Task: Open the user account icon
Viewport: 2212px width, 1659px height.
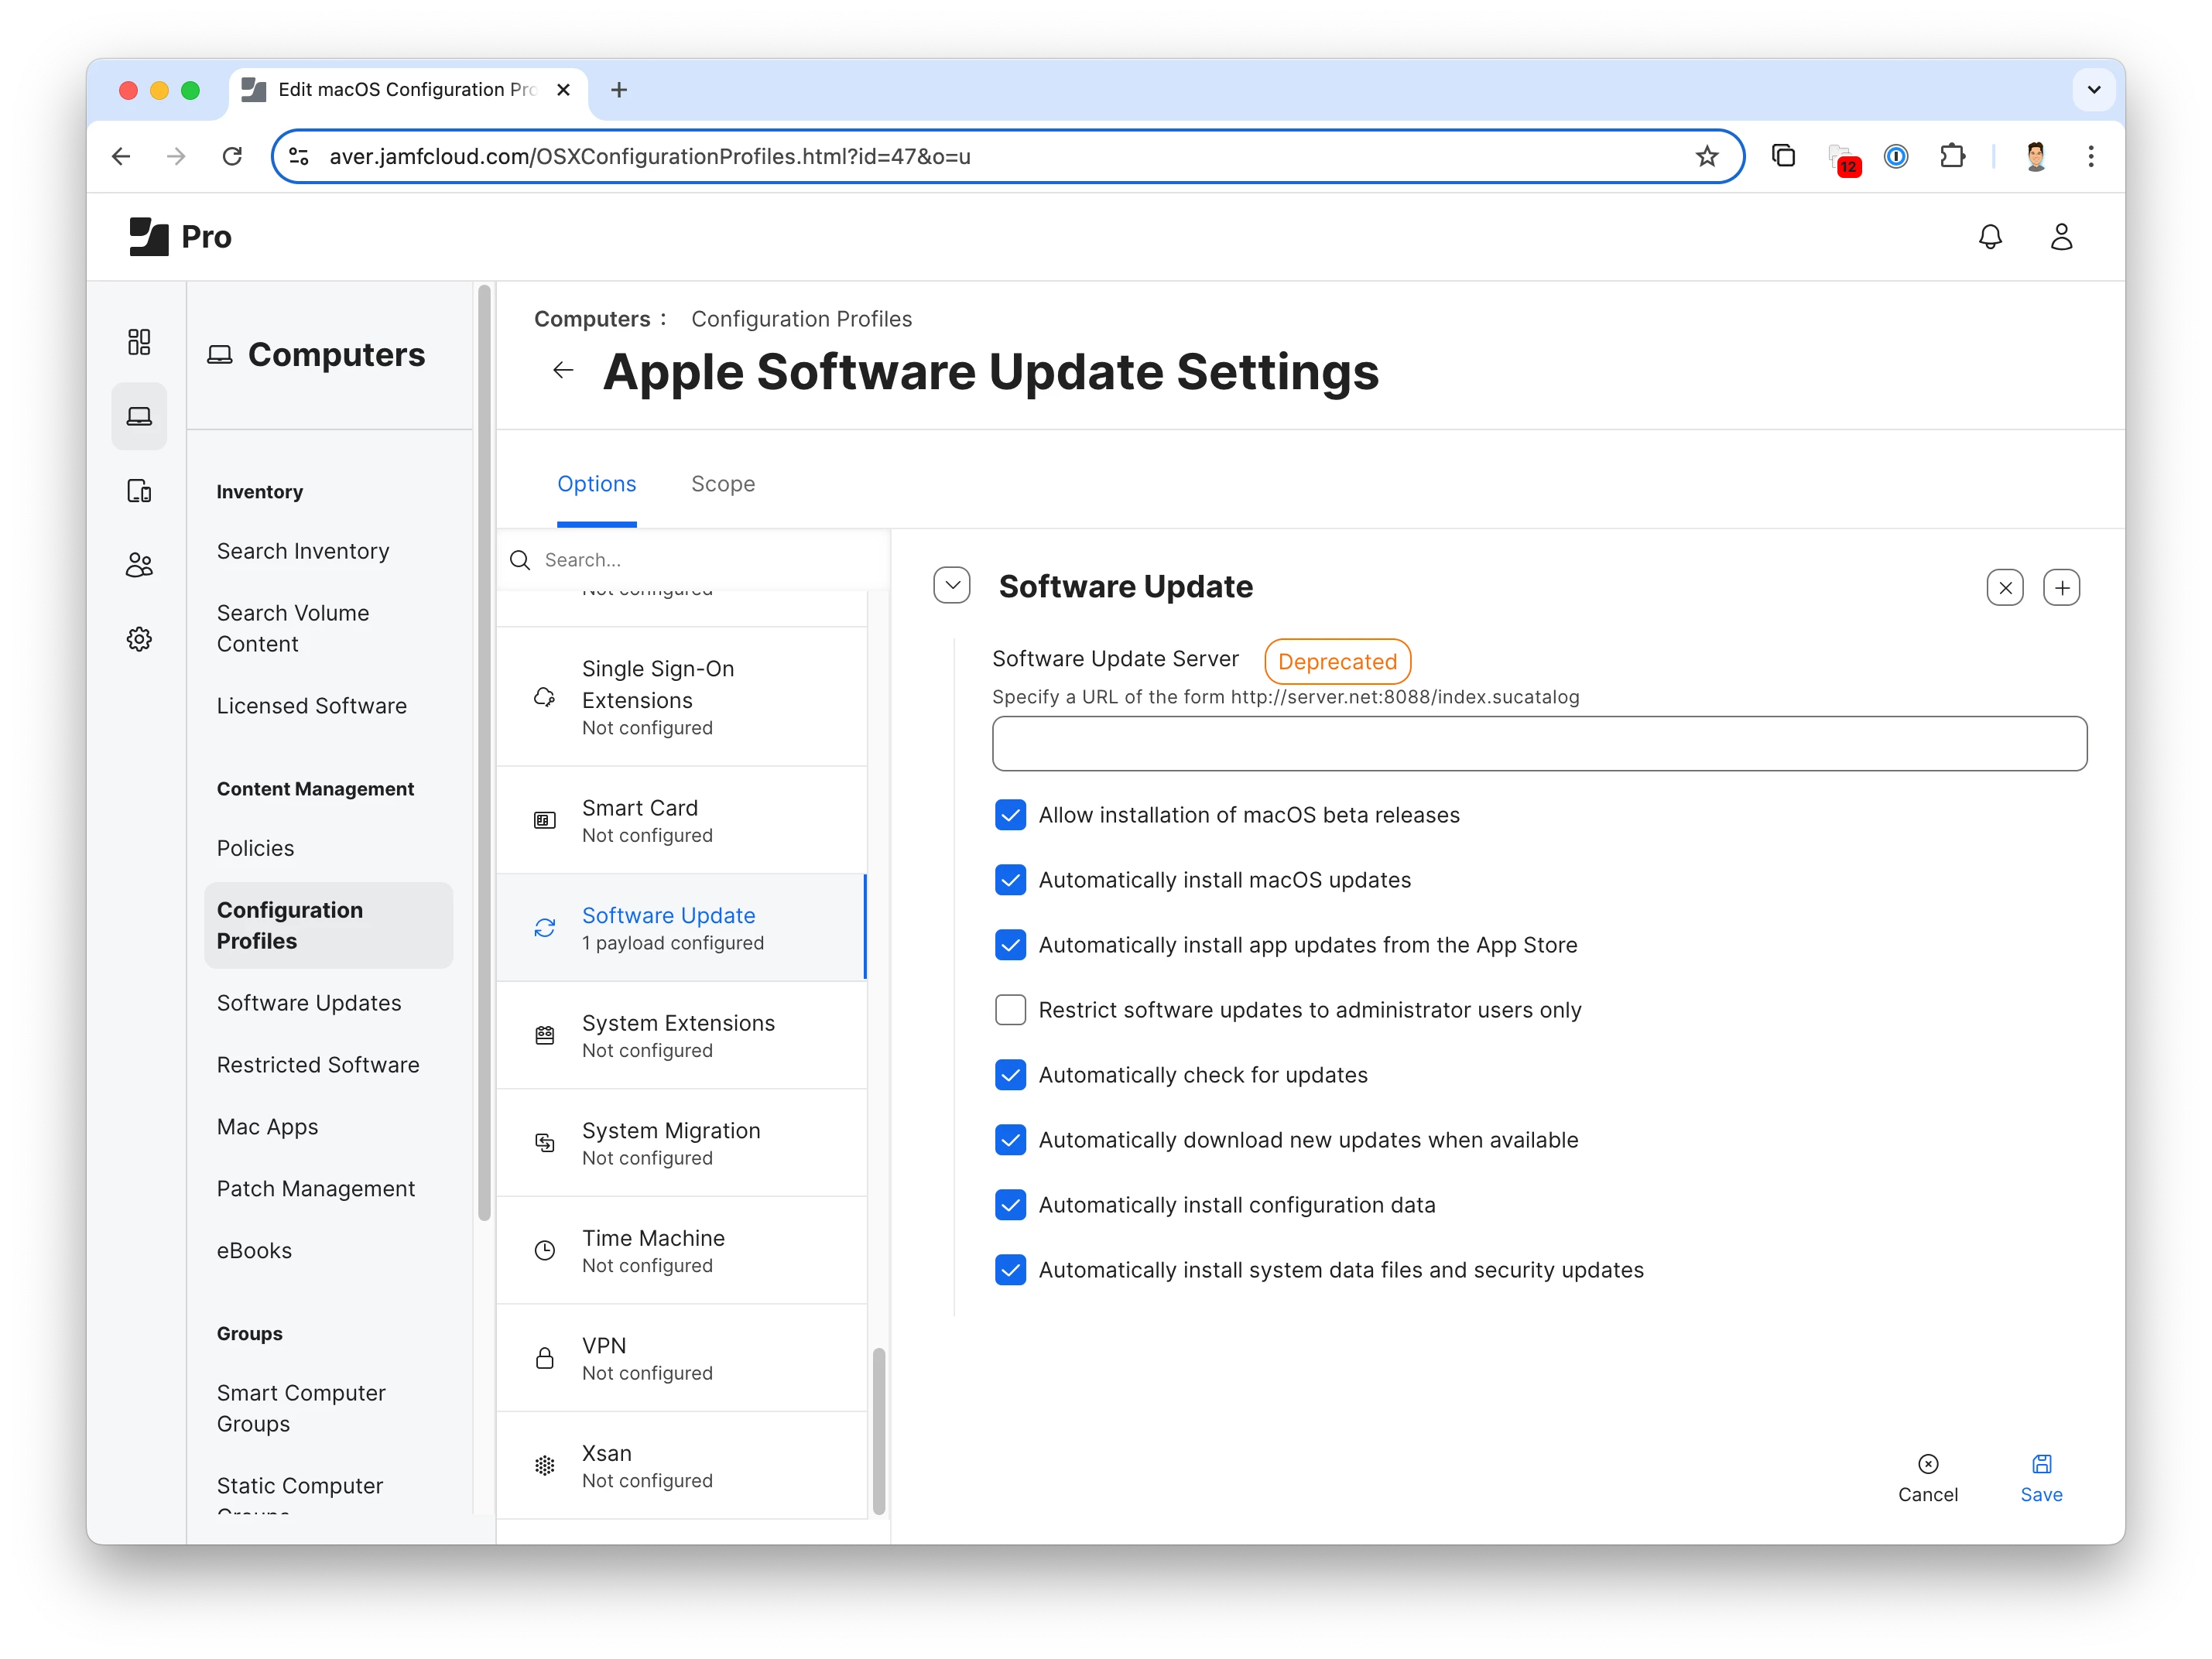Action: click(2061, 237)
